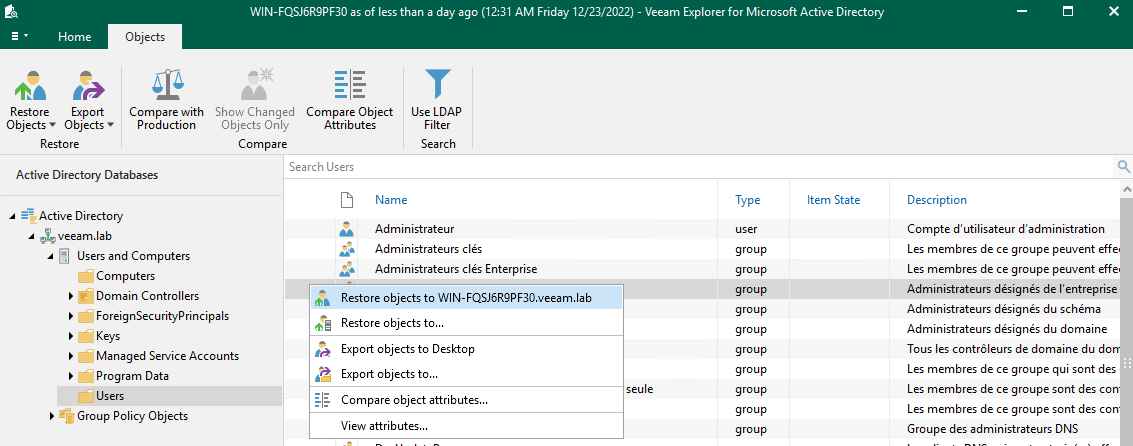Click the Administrateur user icon
The image size is (1133, 446).
coord(347,229)
